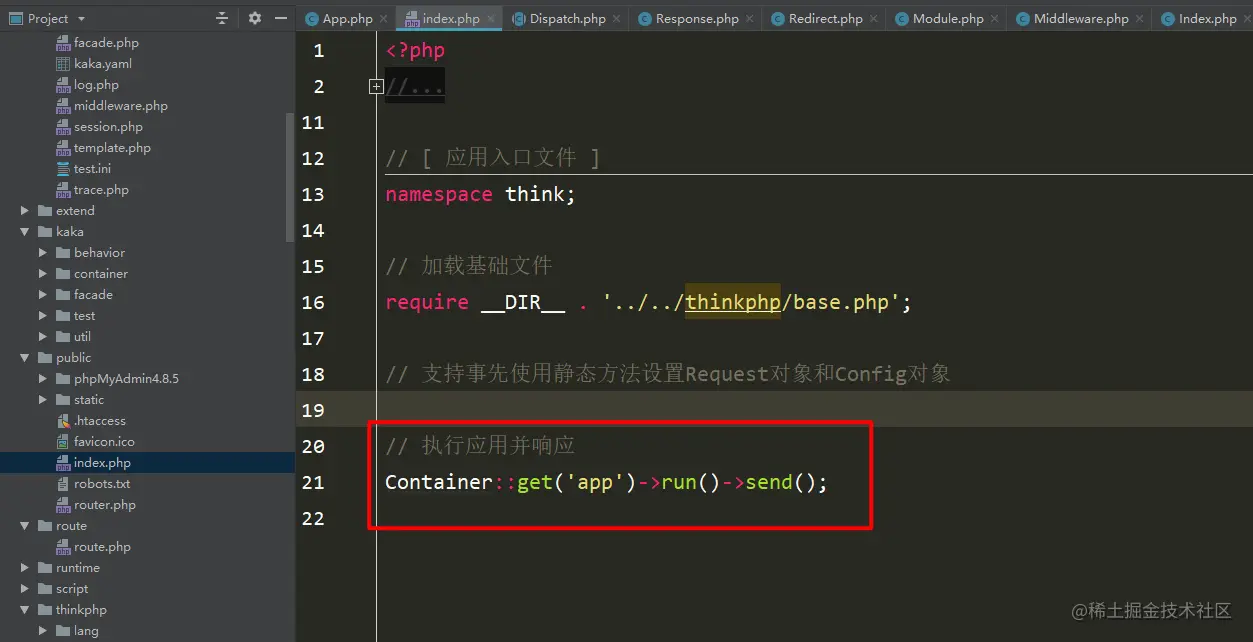The width and height of the screenshot is (1253, 642).
Task: Close the App.php tab
Action: coord(385,19)
